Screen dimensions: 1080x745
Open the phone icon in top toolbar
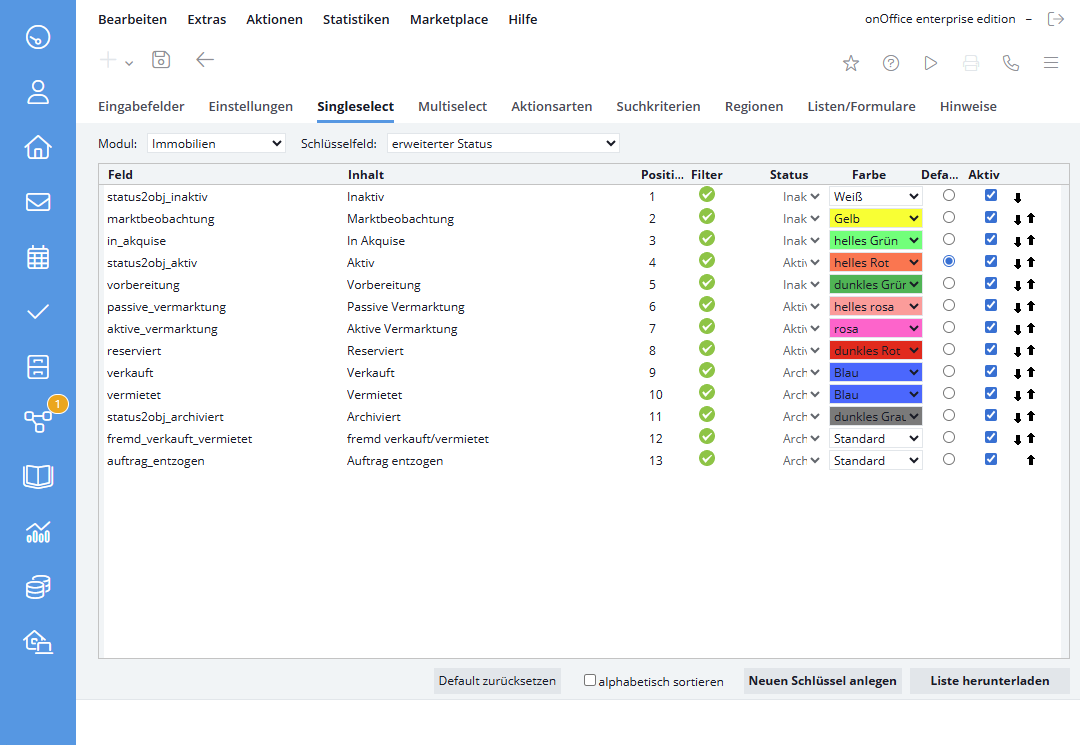point(1011,63)
